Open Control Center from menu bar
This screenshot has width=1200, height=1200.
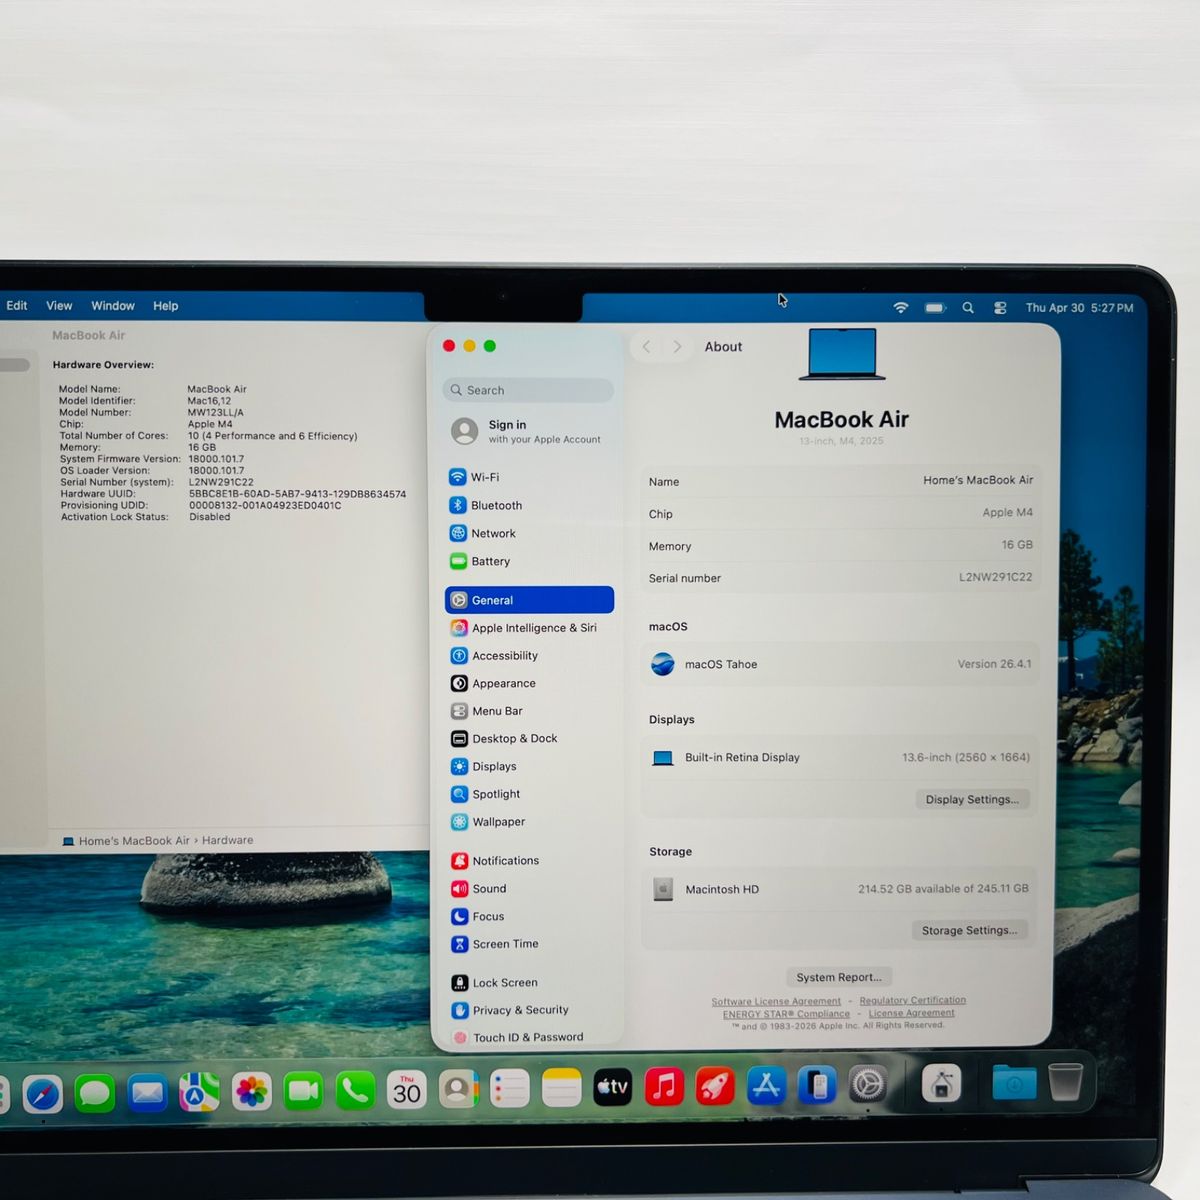click(x=1000, y=308)
